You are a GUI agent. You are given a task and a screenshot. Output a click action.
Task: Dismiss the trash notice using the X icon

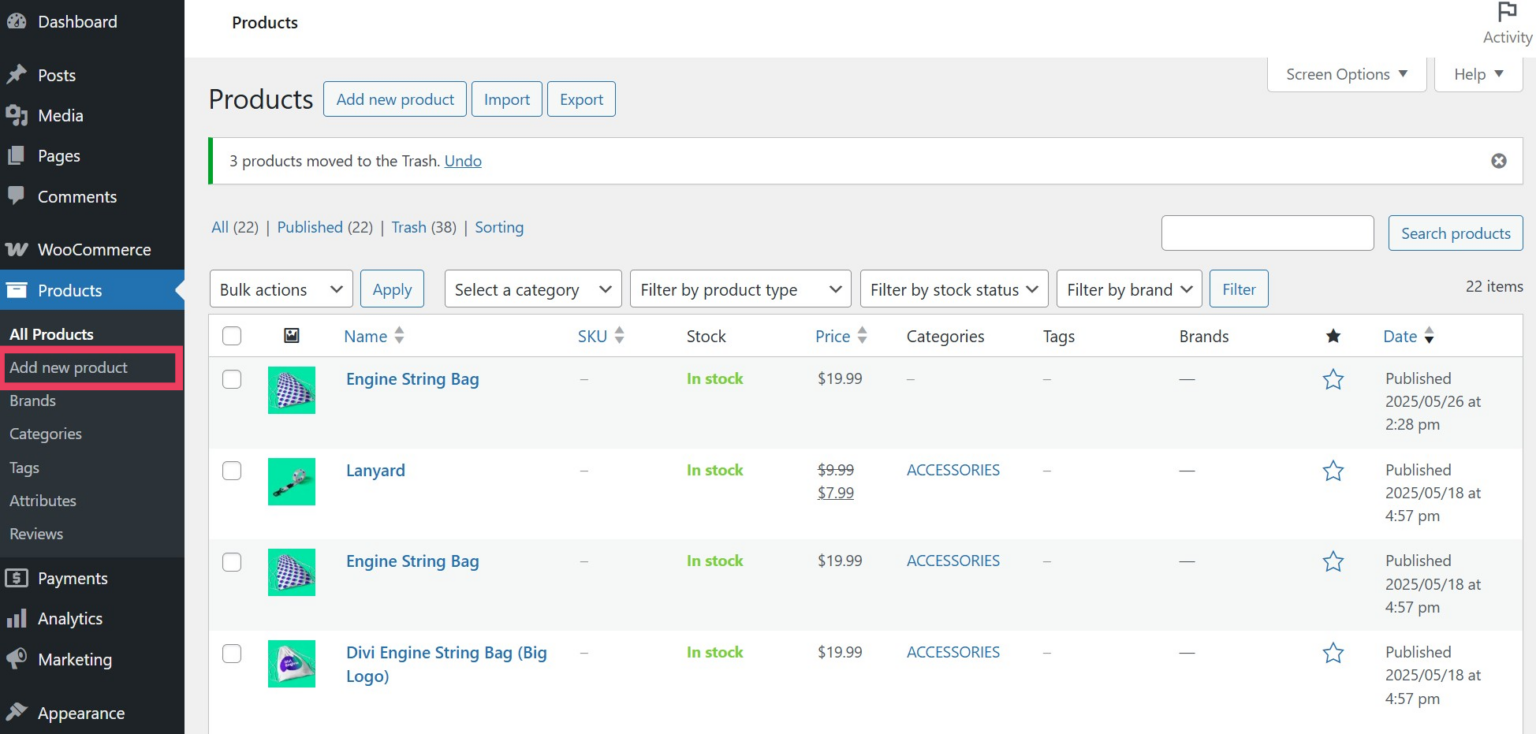[1499, 160]
